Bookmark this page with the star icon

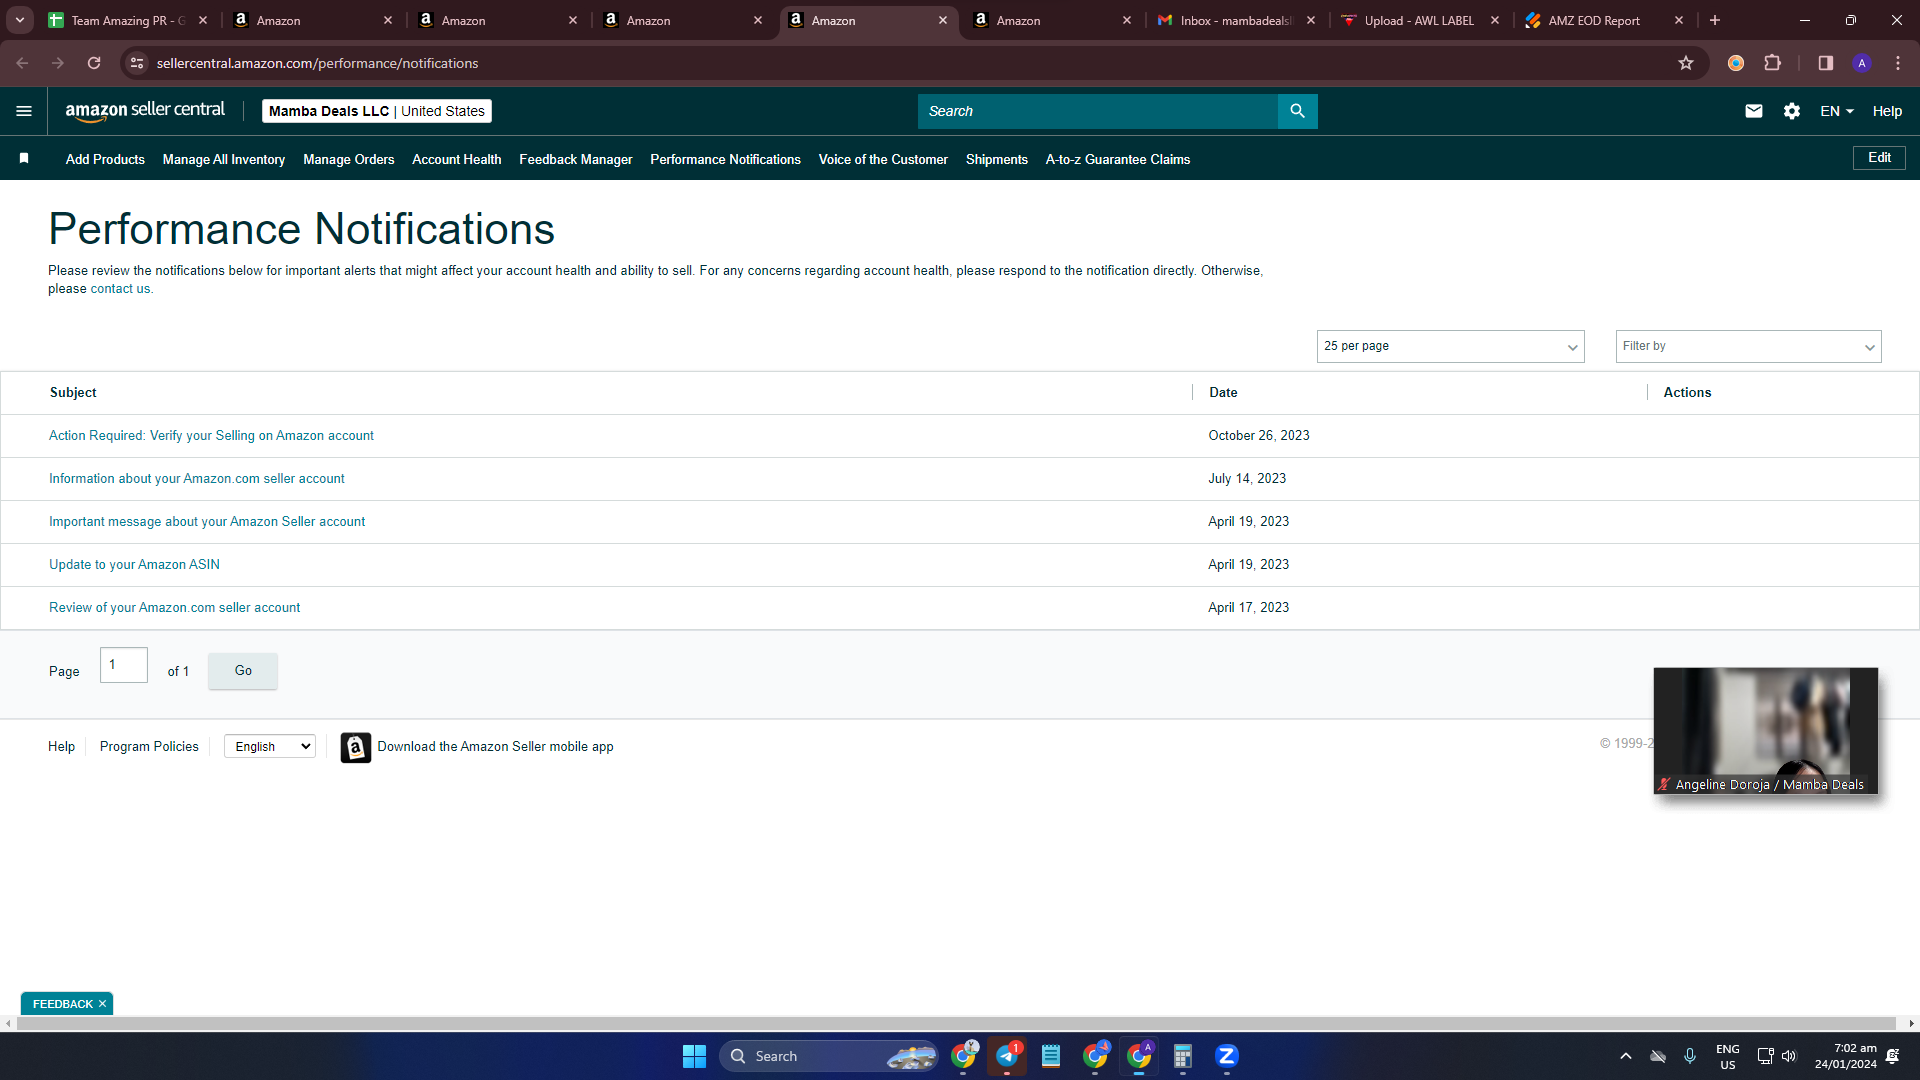pos(1686,63)
